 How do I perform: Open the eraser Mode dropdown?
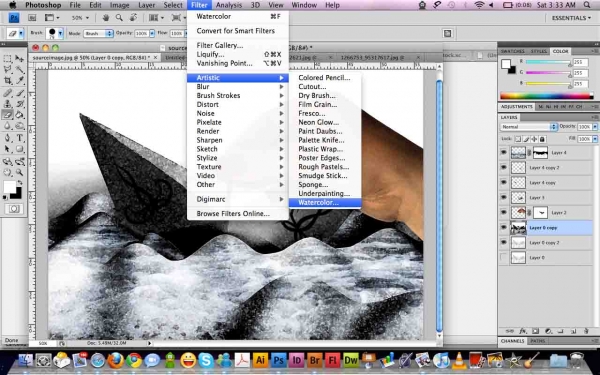click(98, 34)
